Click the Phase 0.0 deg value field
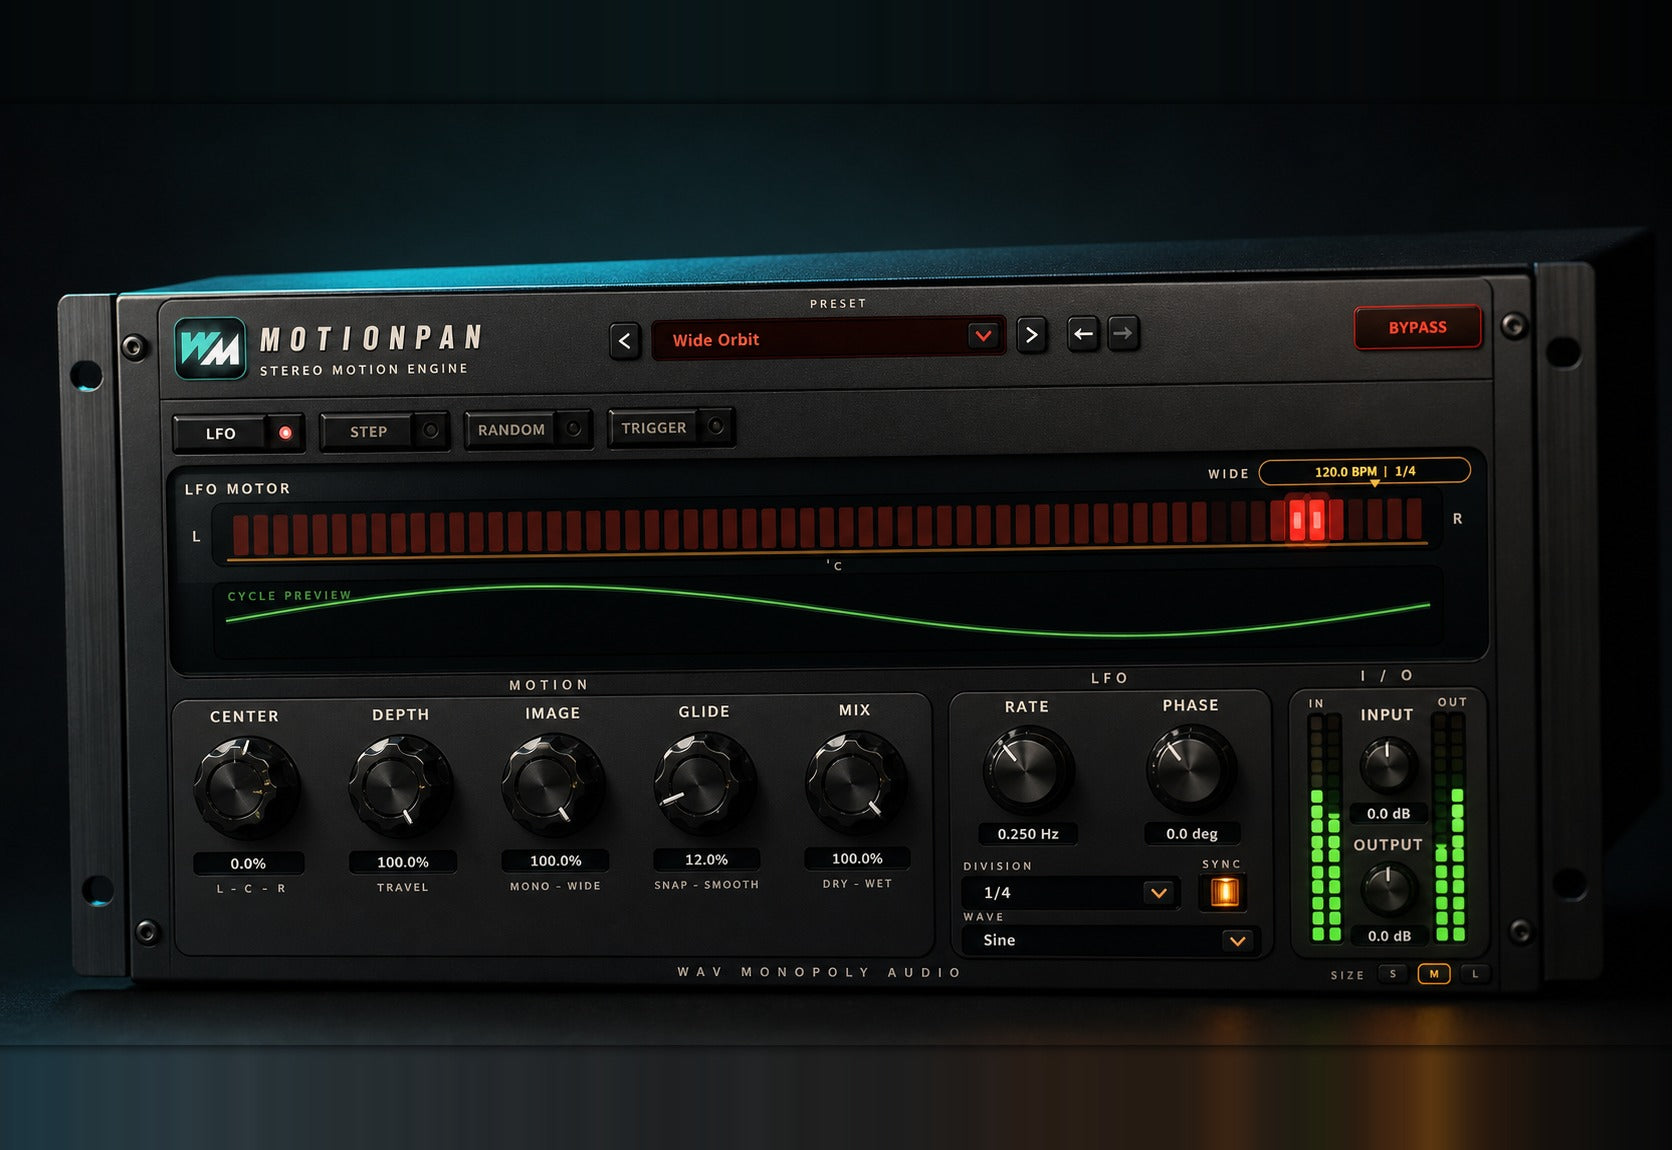1672x1150 pixels. [x=1192, y=833]
